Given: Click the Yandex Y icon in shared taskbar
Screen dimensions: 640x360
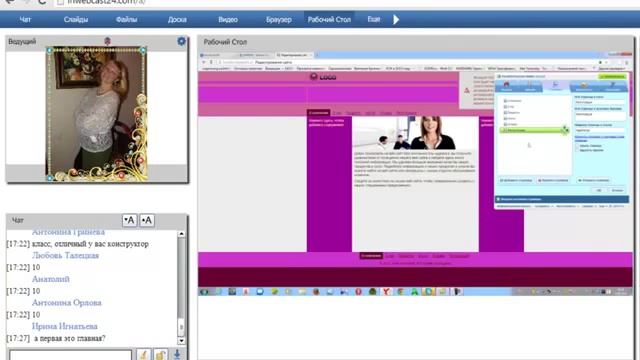Looking at the screenshot, I should [386, 291].
